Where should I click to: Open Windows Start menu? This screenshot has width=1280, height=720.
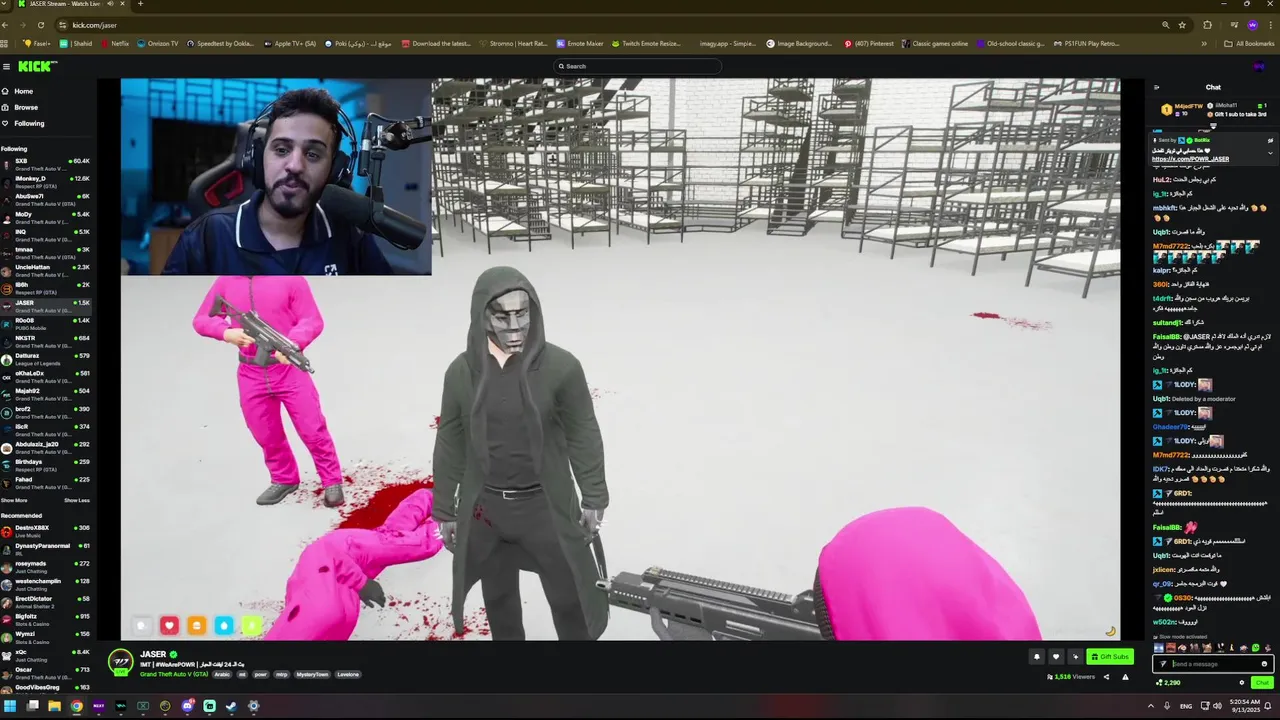9,706
